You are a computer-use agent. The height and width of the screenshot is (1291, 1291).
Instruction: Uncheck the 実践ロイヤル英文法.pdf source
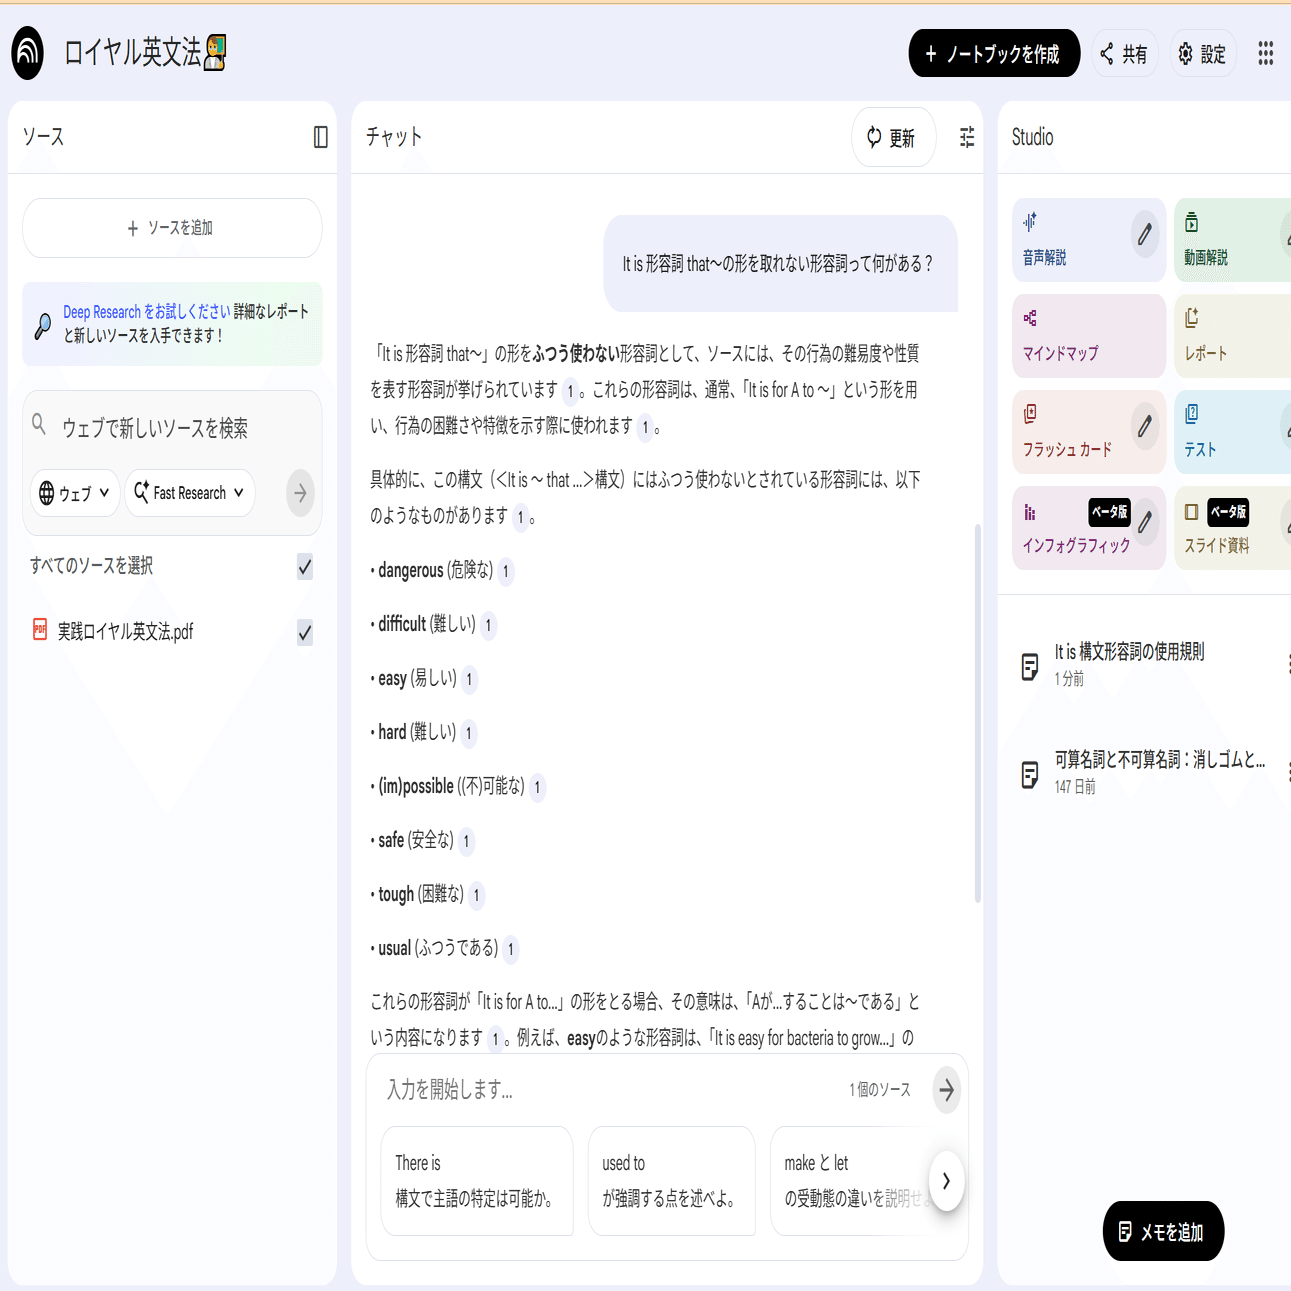pos(304,631)
